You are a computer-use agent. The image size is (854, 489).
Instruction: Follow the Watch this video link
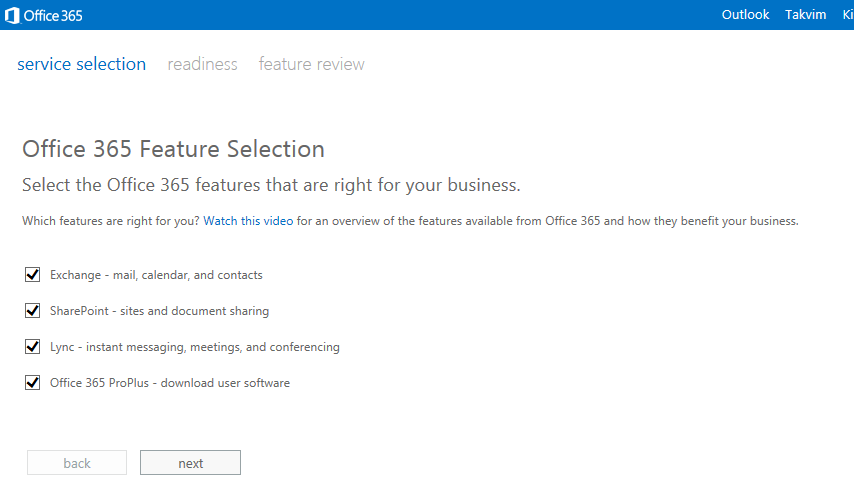tap(248, 221)
